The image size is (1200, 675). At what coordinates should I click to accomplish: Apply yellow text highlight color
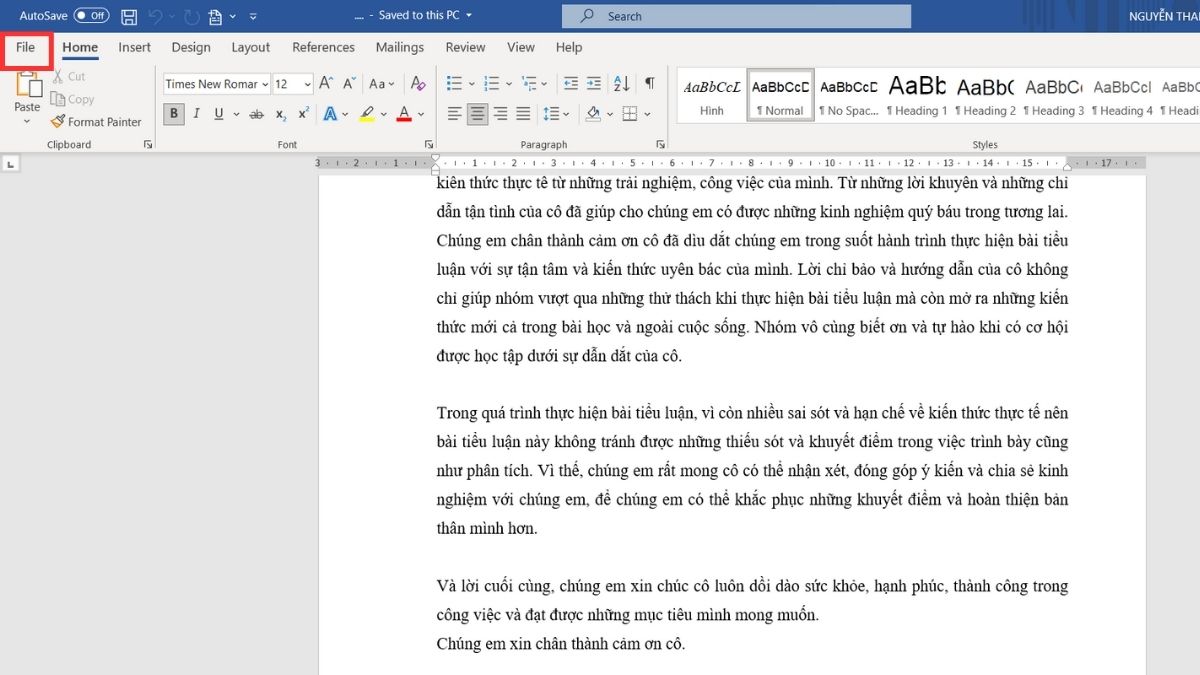pos(367,114)
